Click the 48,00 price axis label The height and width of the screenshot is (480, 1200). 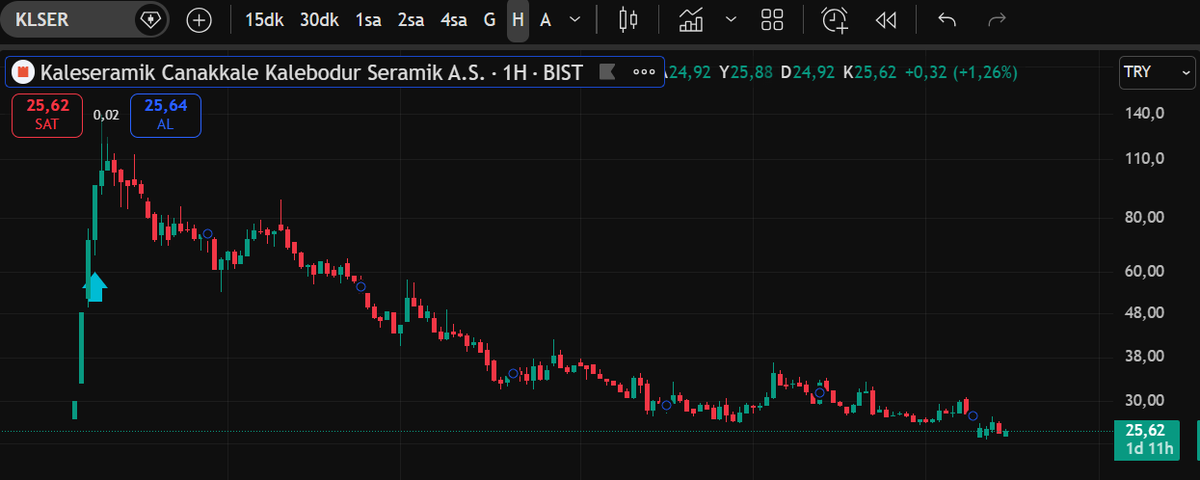(x=1144, y=312)
